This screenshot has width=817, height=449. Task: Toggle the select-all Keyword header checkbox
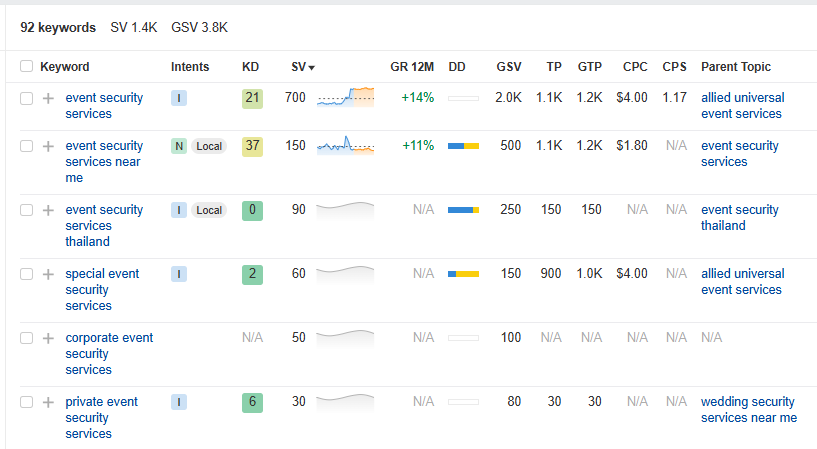point(26,66)
